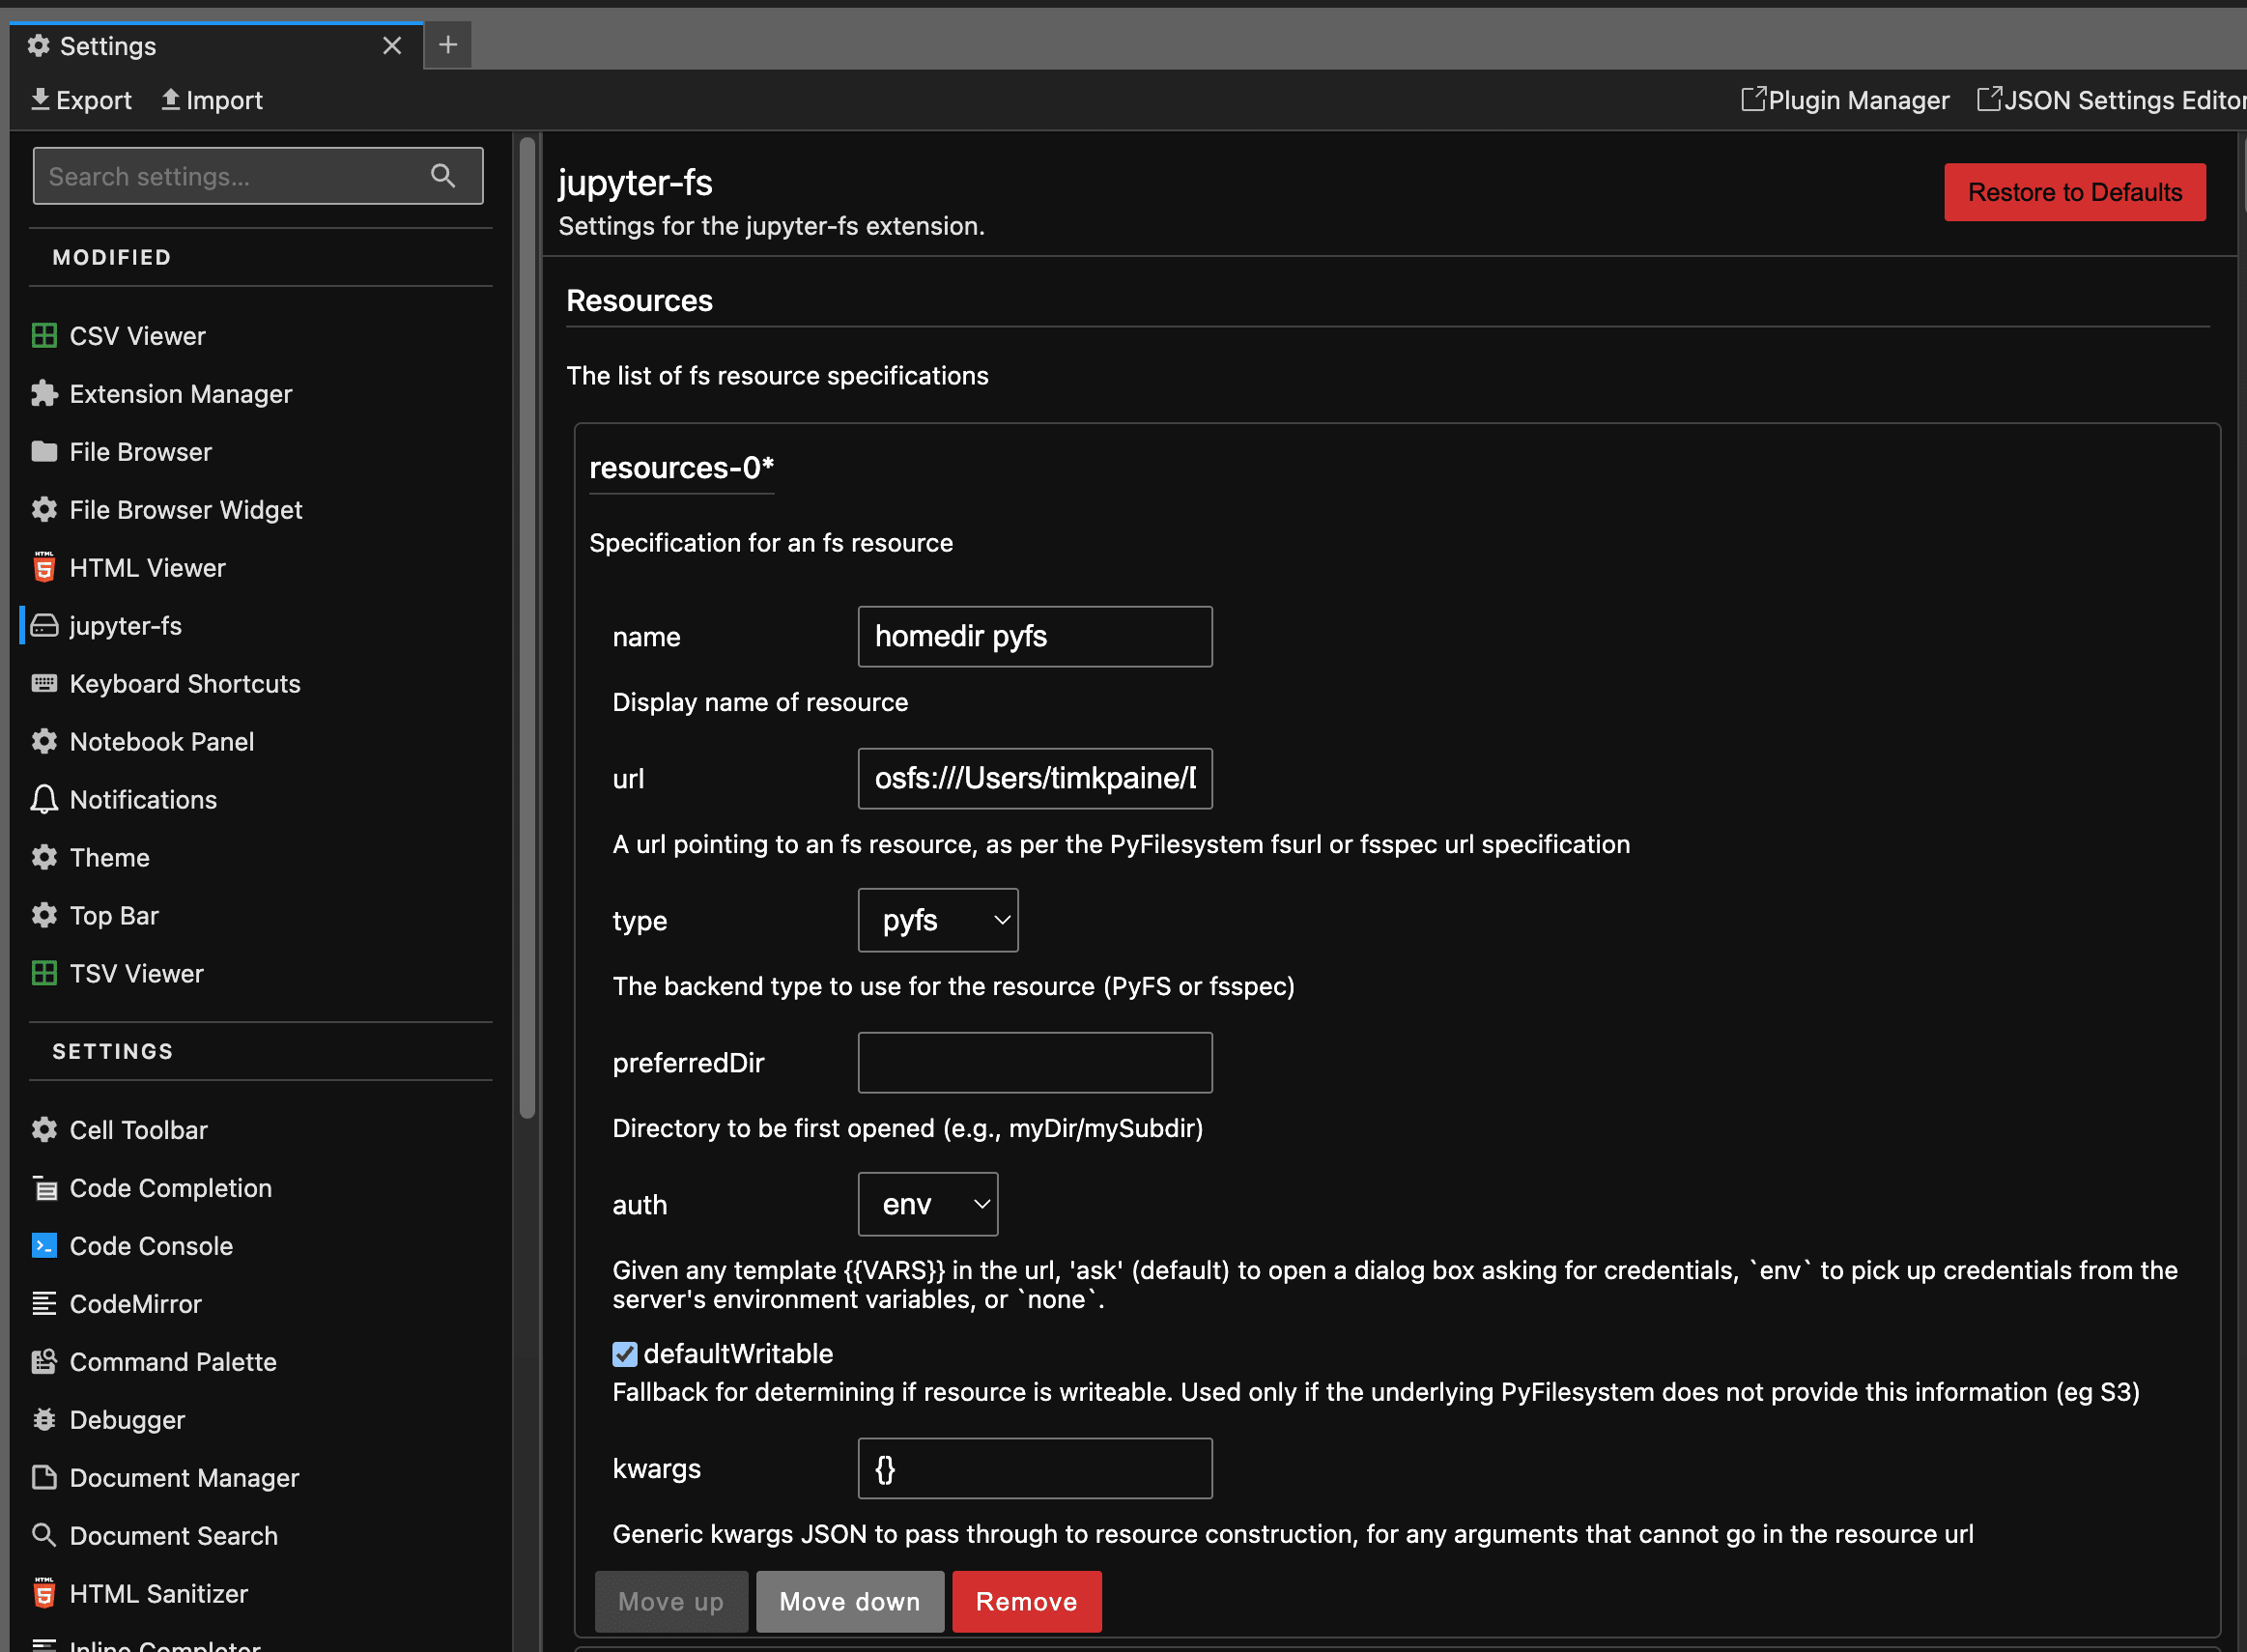Click the search magnifier icon in the settings search box

(443, 176)
